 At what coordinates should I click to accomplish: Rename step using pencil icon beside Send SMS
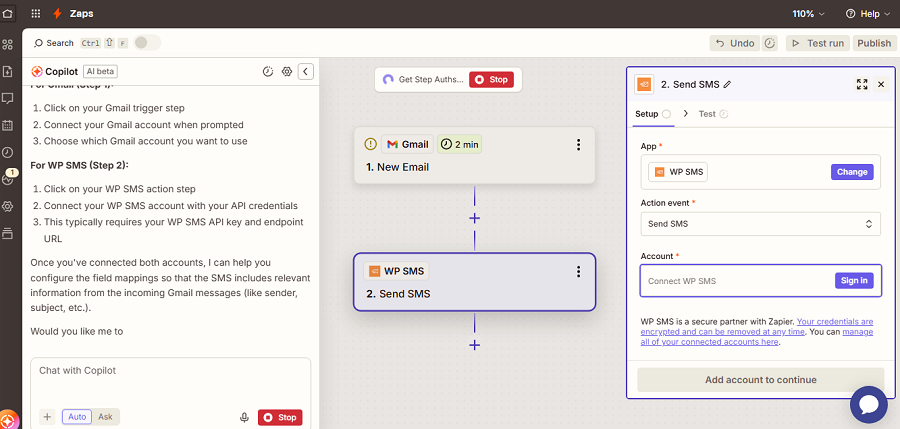727,85
